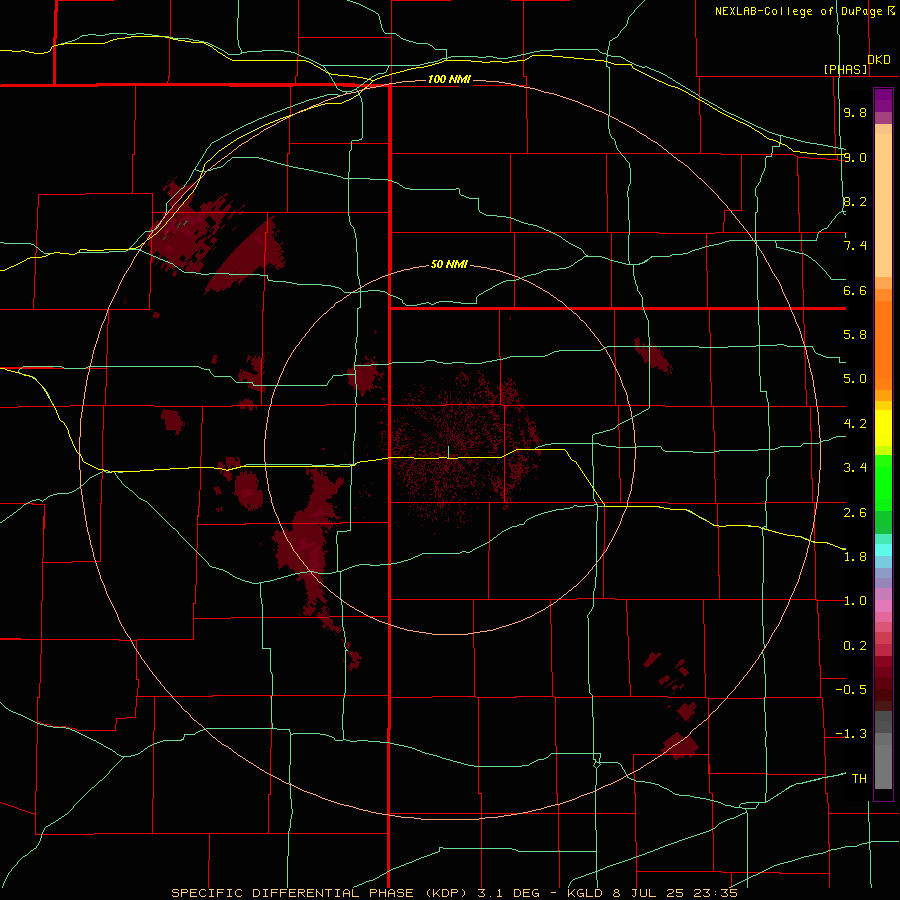The width and height of the screenshot is (900, 900).
Task: Click the 5.0 scale value
Action: pos(855,379)
